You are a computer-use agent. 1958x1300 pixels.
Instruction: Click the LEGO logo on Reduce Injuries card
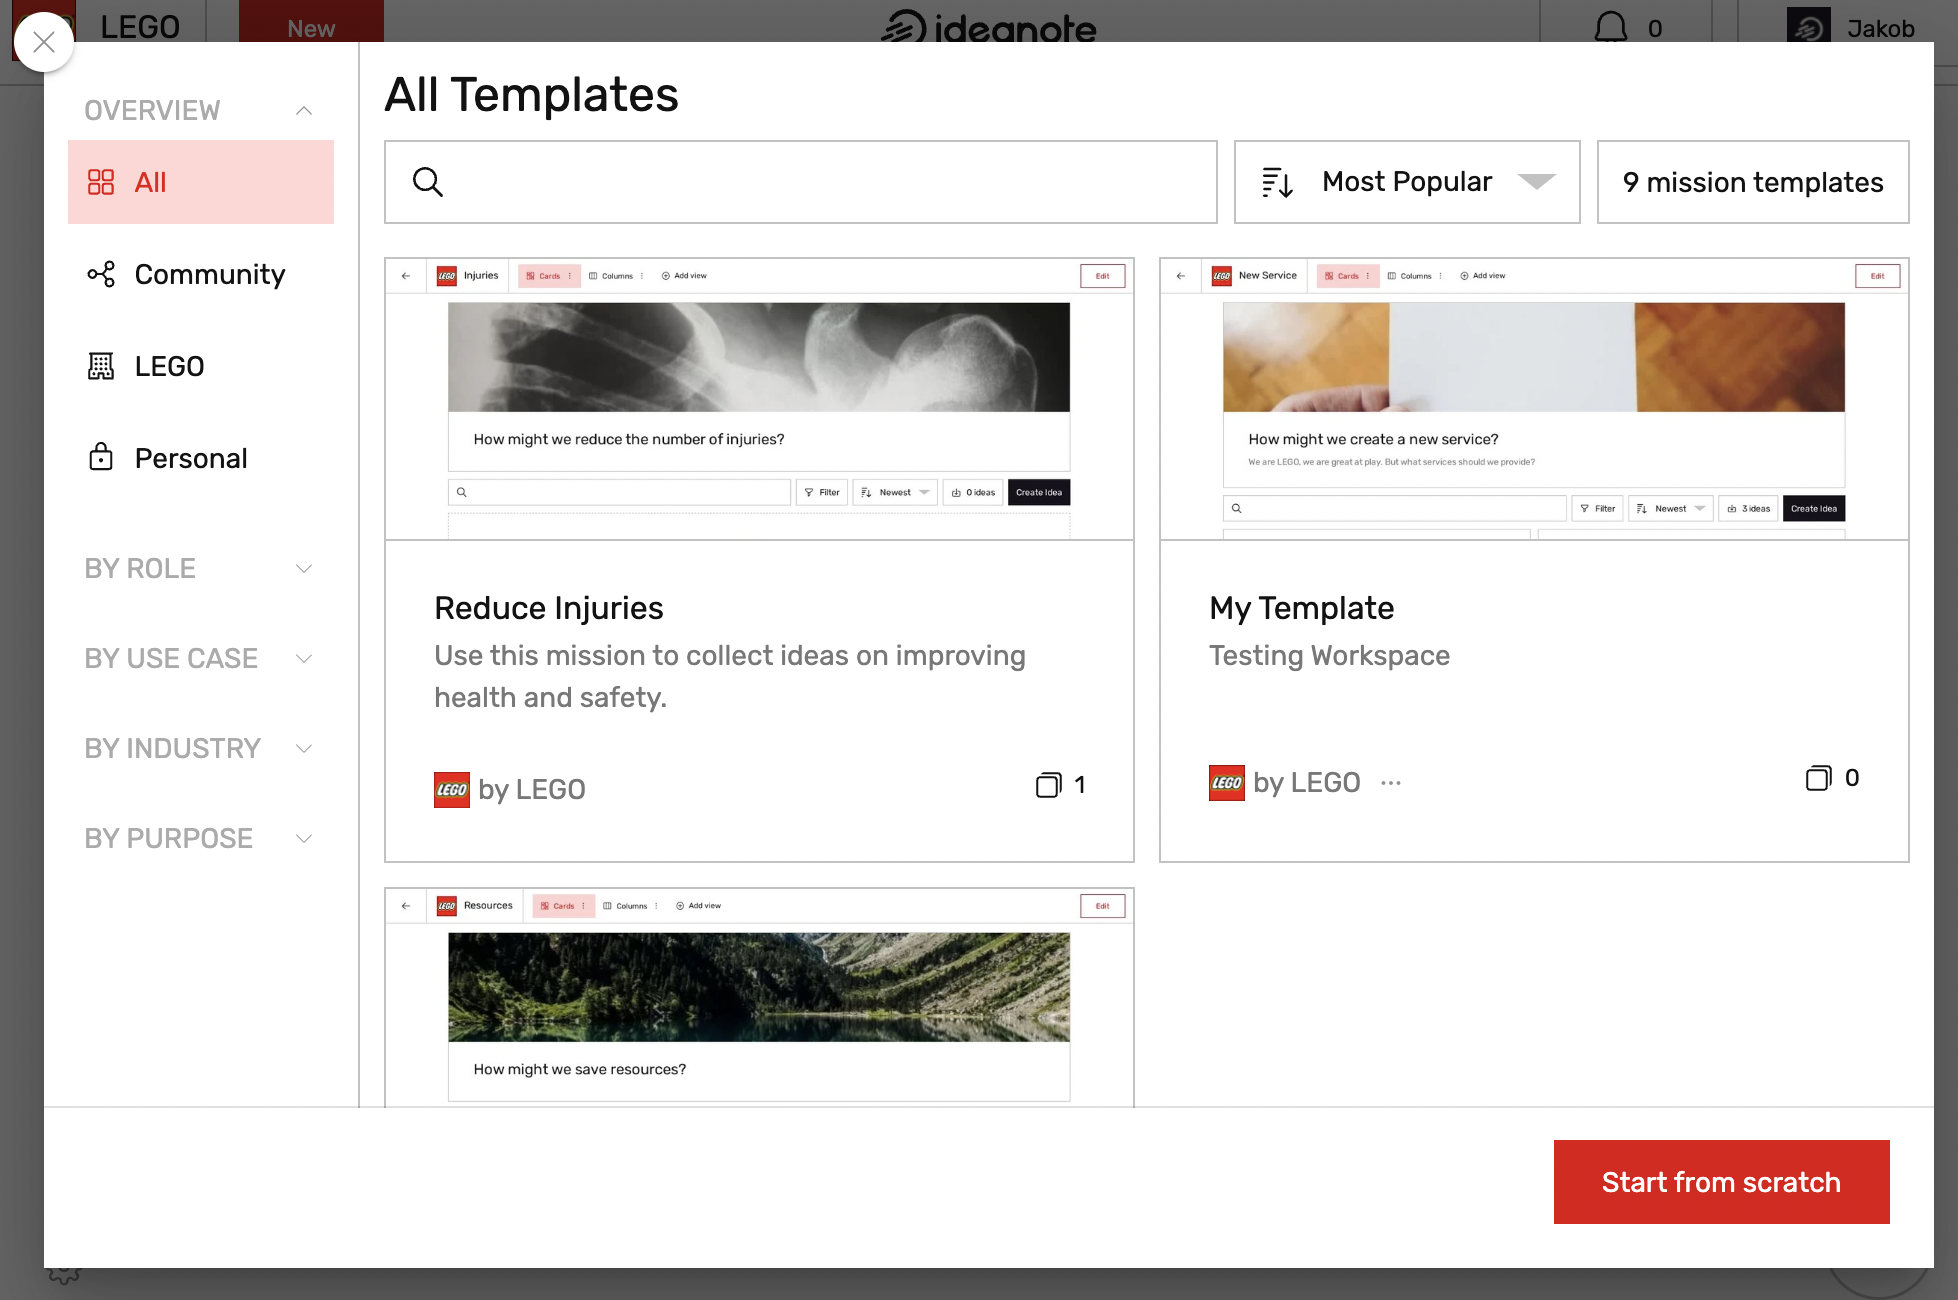(452, 790)
